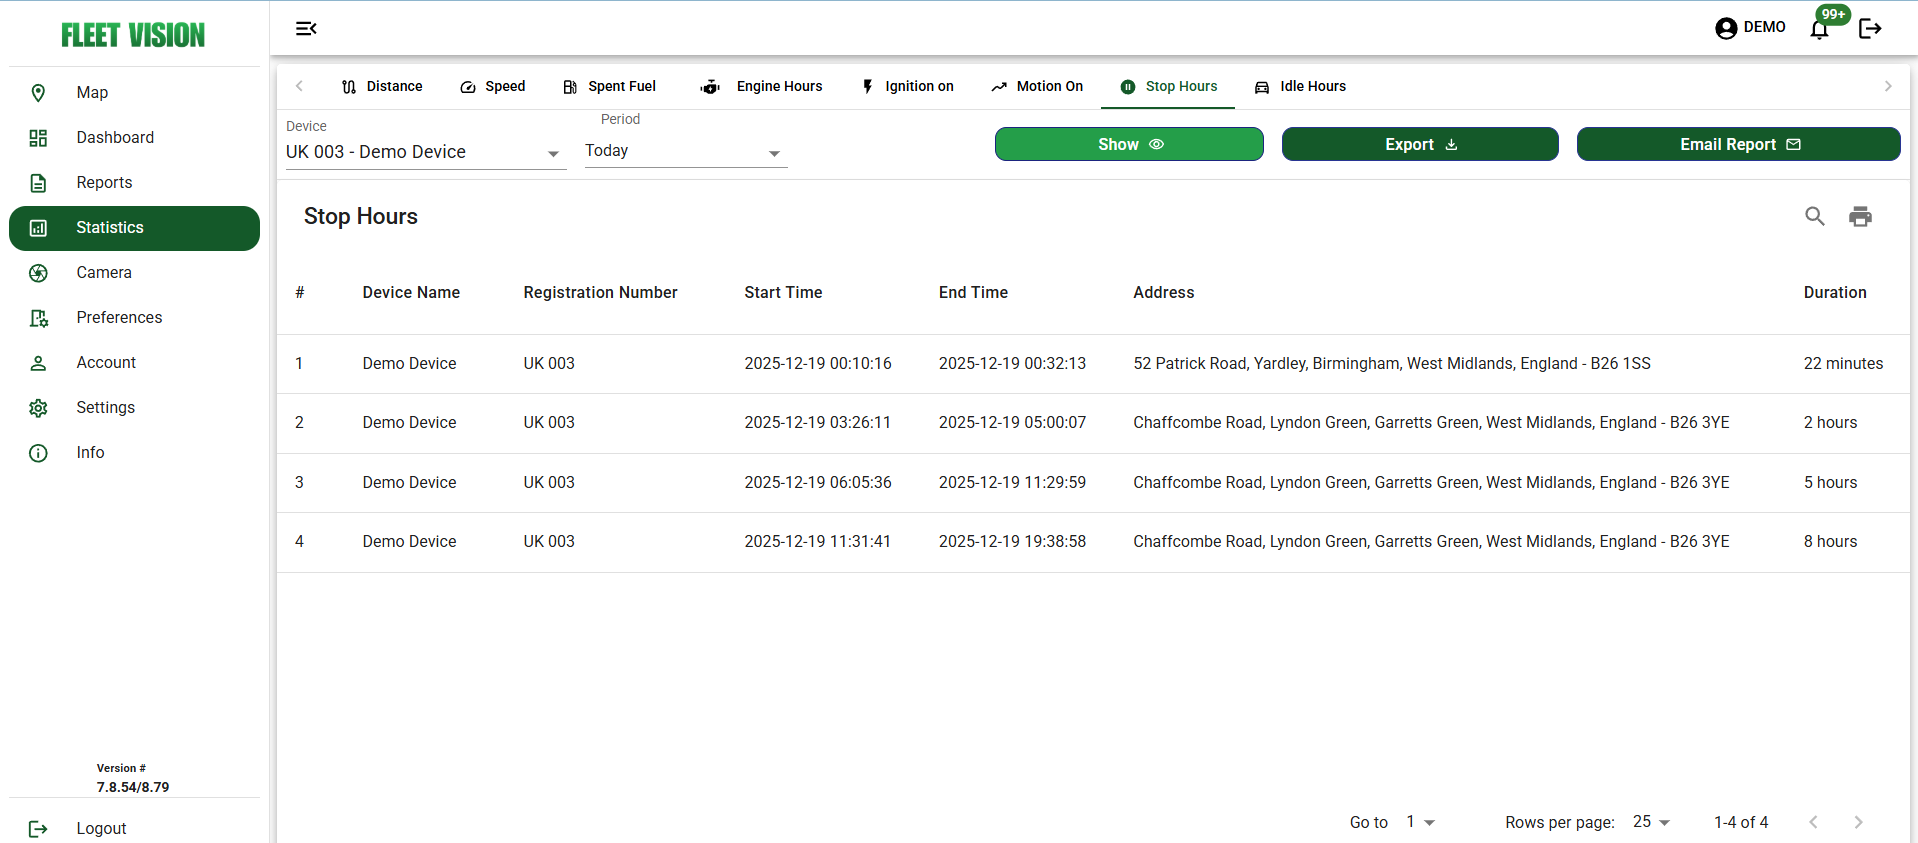Screen dimensions: 1918x843
Task: Select the Spent Fuel tab
Action: point(609,87)
